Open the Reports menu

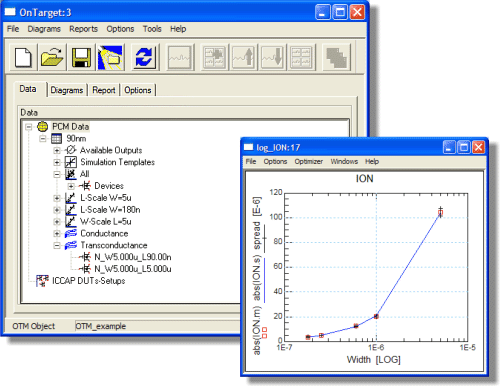(83, 29)
